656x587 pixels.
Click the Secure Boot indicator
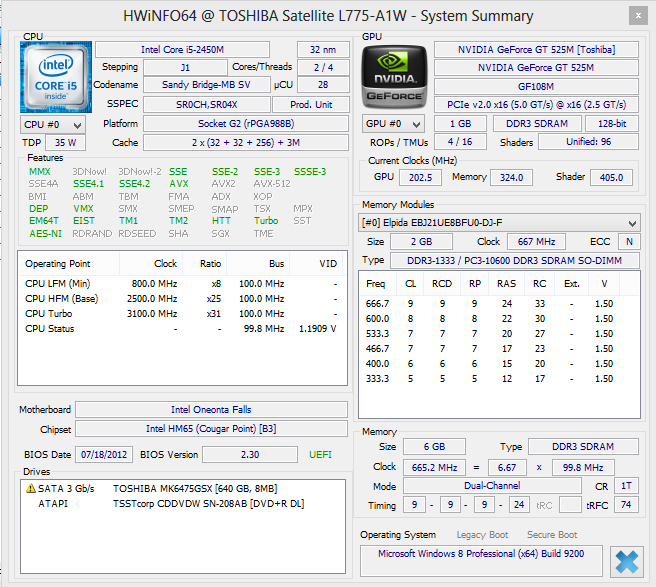(552, 535)
